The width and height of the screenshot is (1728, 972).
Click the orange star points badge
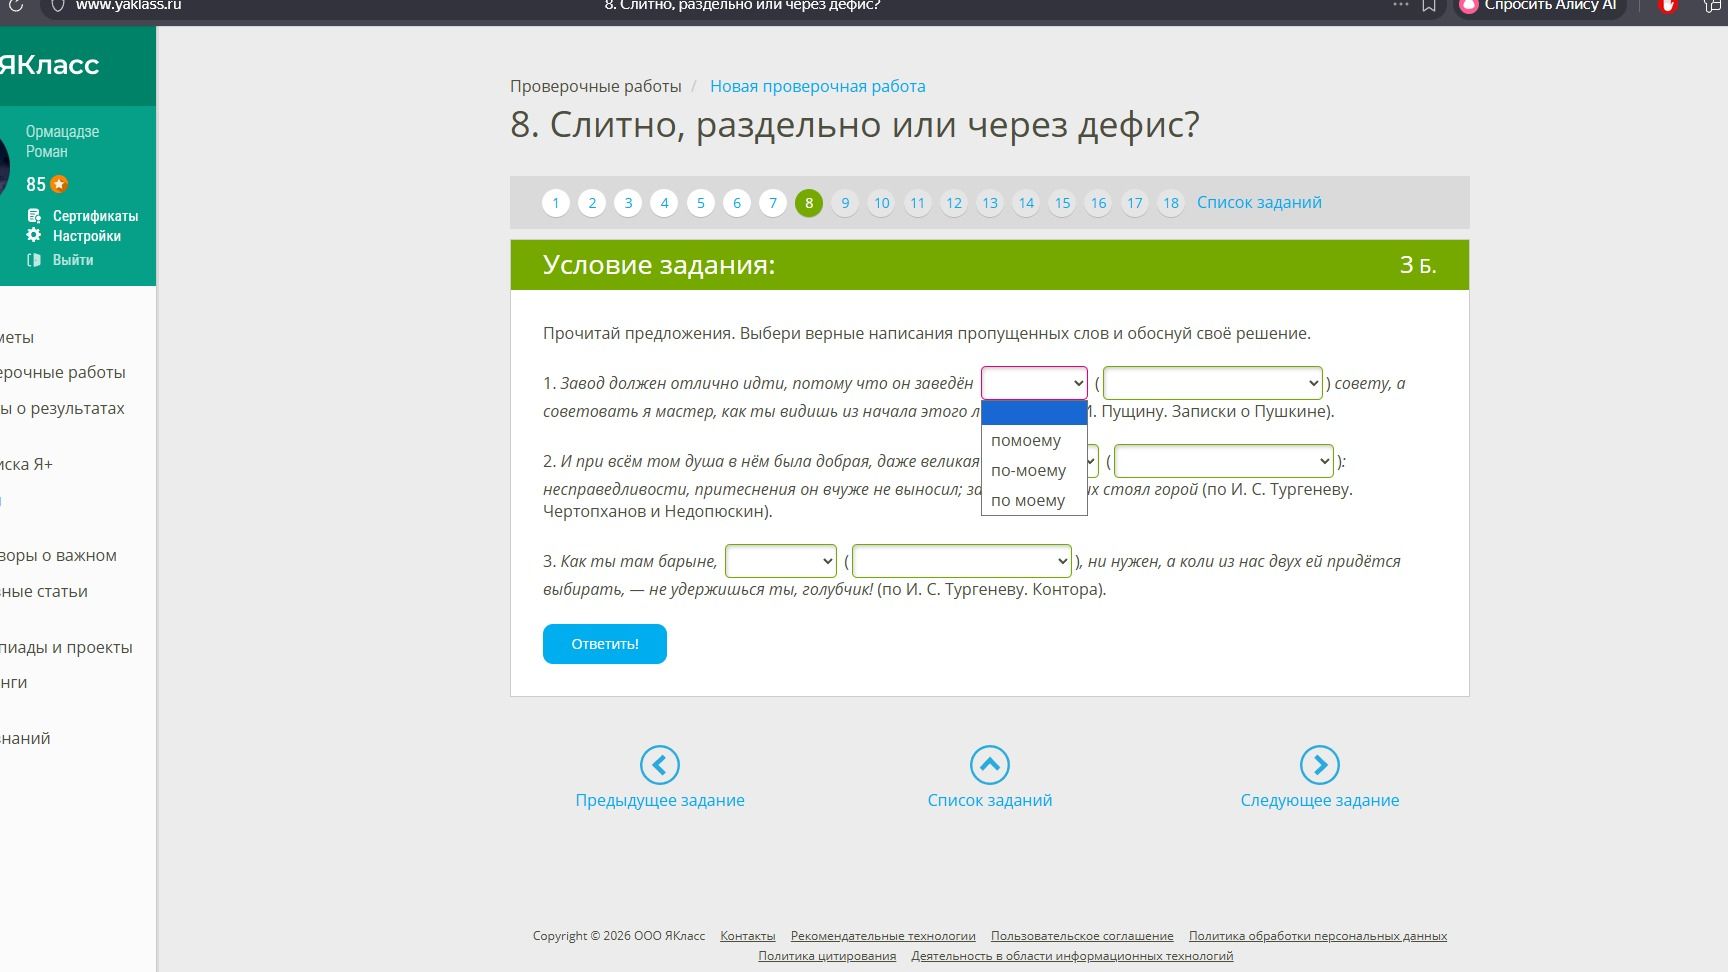(59, 184)
